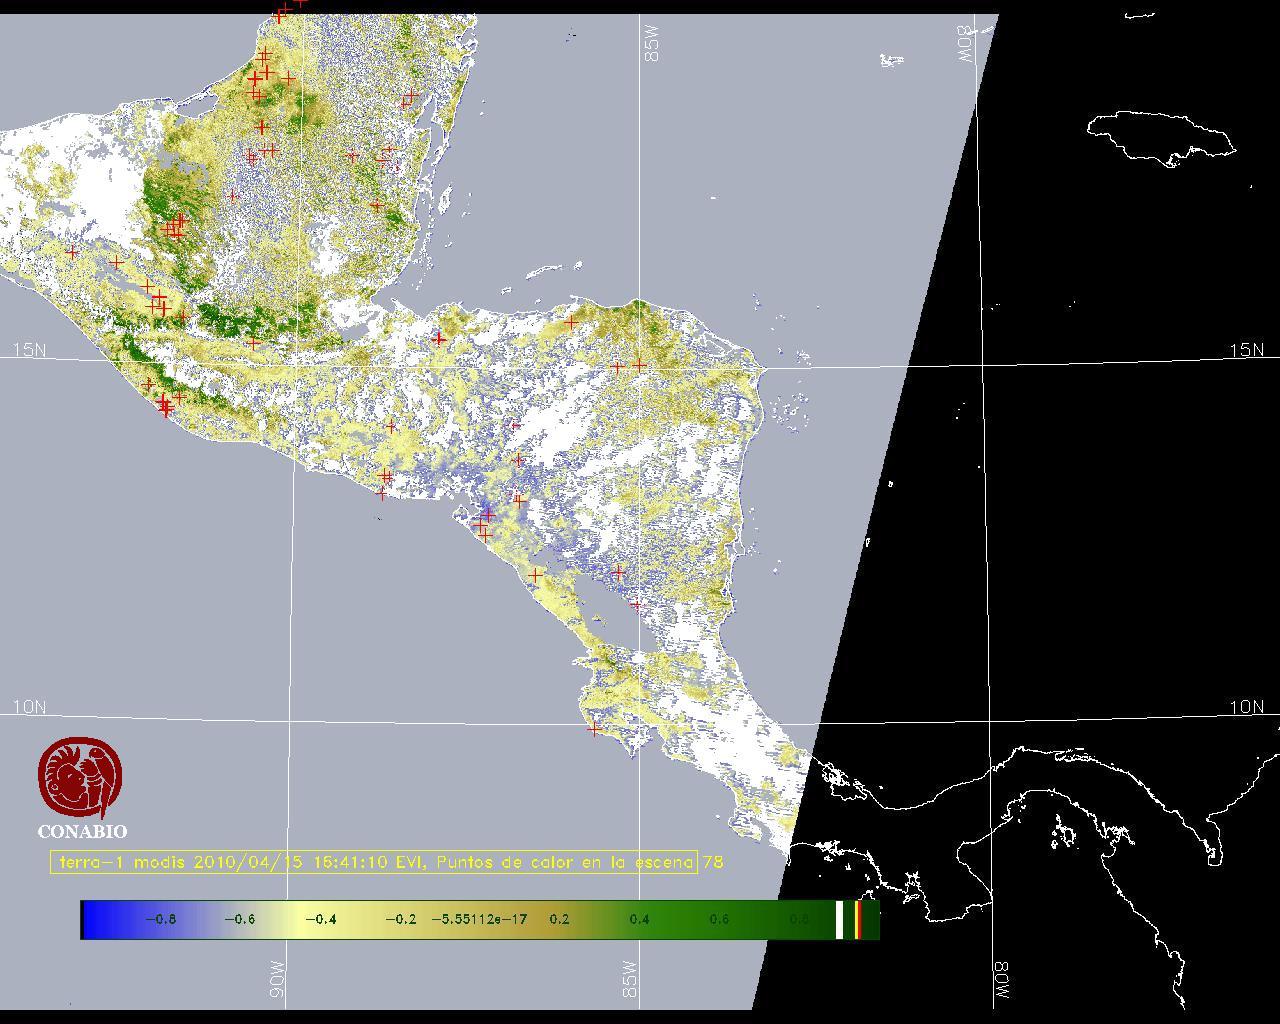Click the CONABIO bird logo emblem
This screenshot has height=1024, width=1280.
80,778
